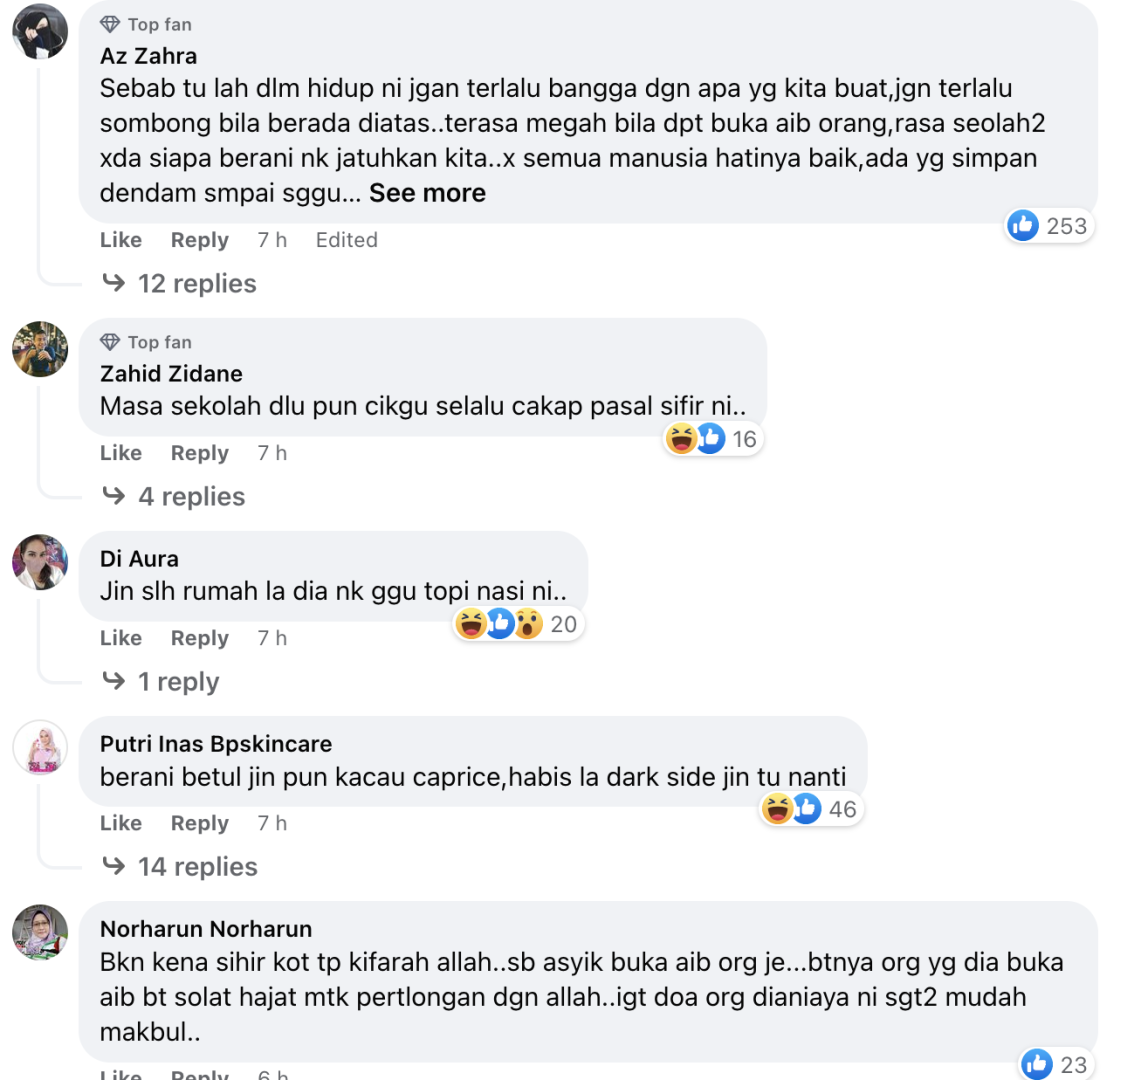
Task: Open the laughing emoji reactions on Zahid Zidane's comment
Action: click(681, 439)
